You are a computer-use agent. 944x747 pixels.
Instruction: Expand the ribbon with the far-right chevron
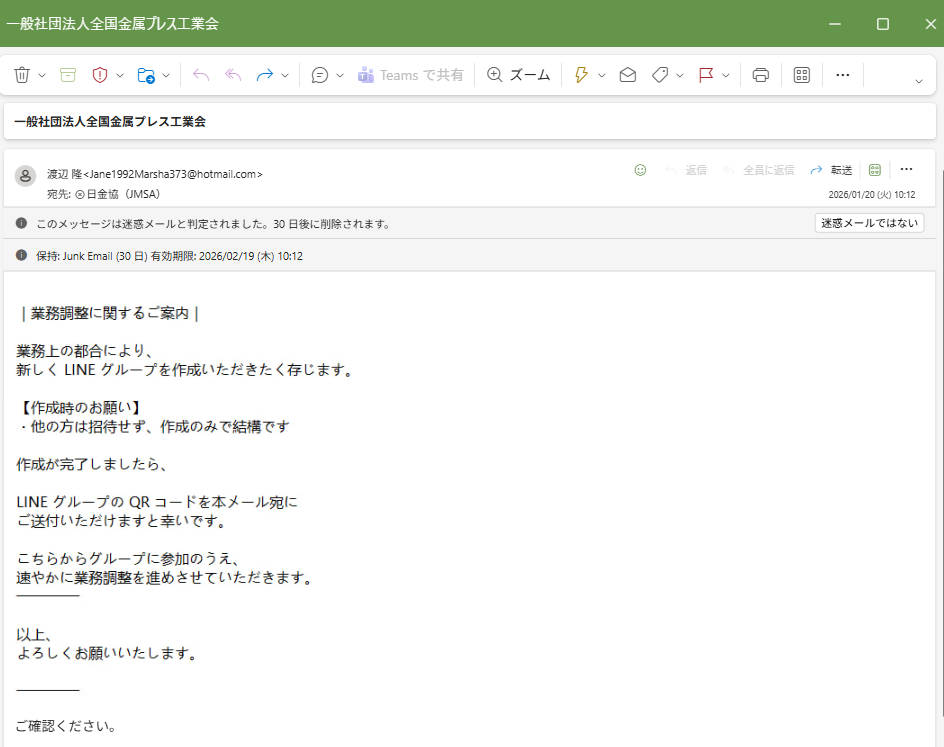pos(918,81)
